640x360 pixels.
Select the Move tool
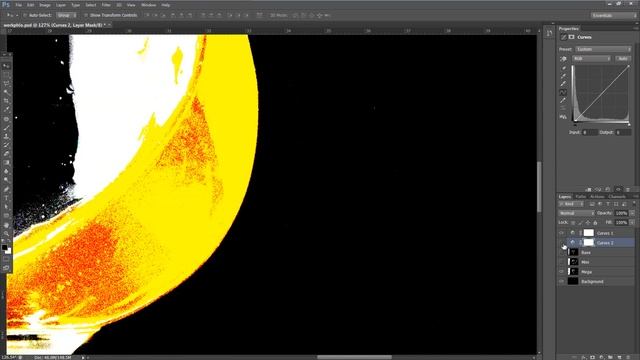tap(6, 66)
